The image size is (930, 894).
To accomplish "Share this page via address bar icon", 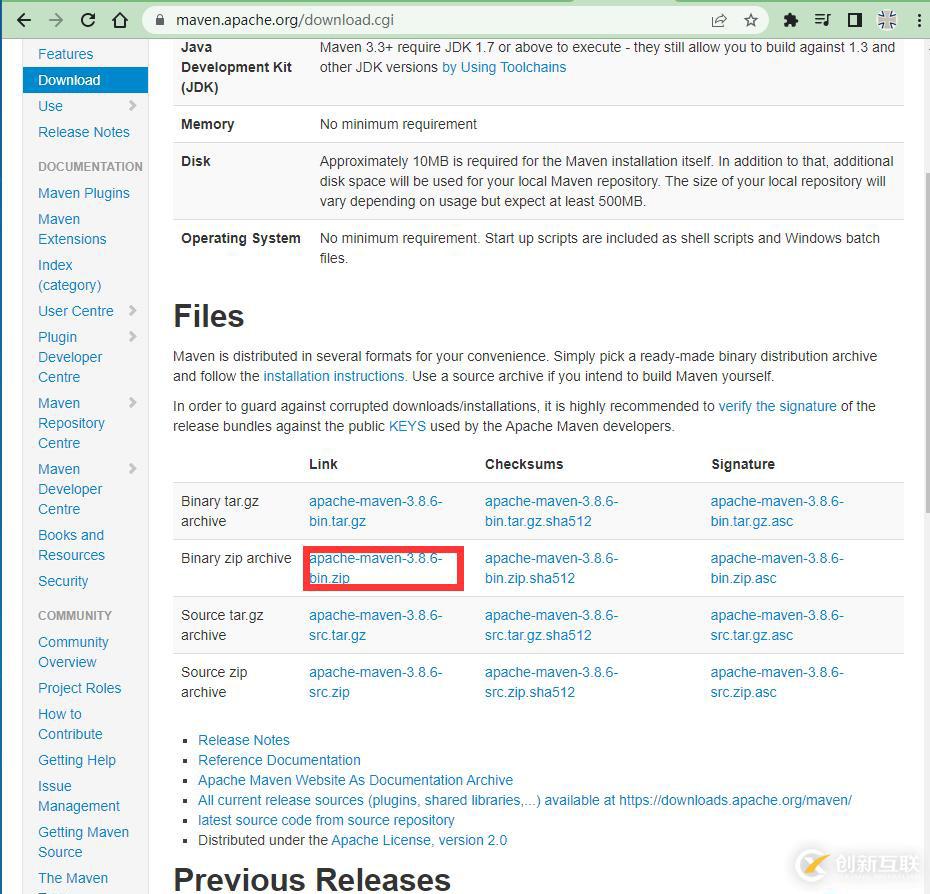I will click(x=719, y=21).
